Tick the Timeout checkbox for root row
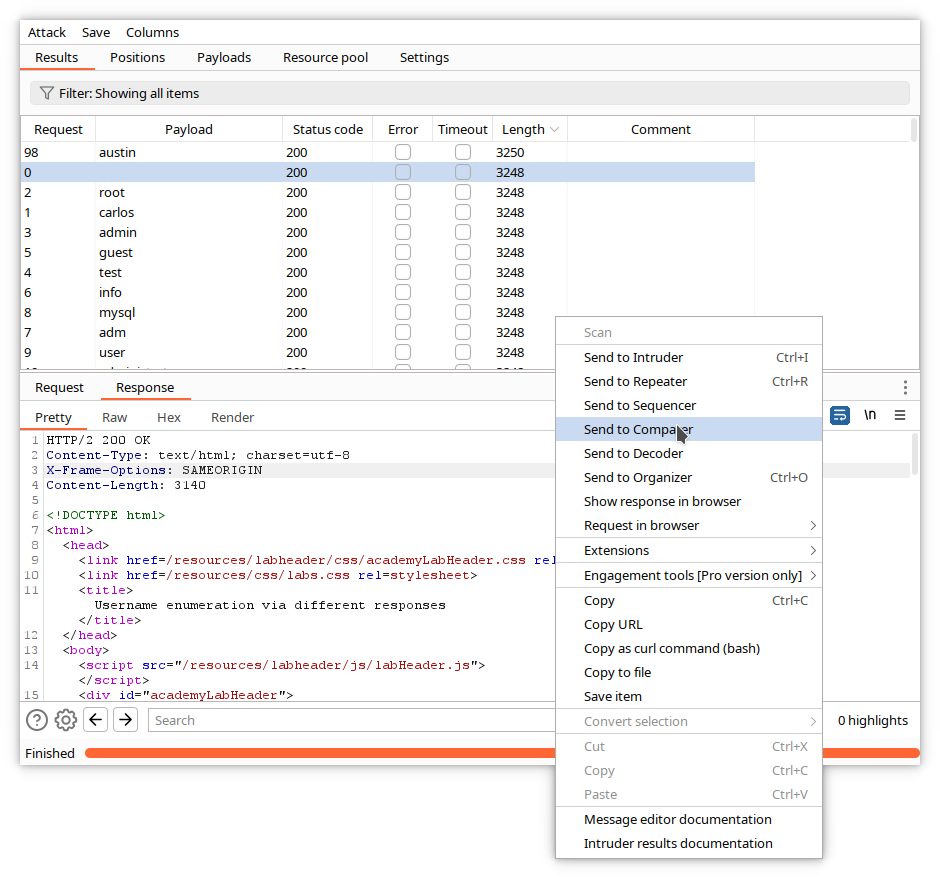The height and width of the screenshot is (879, 940). pos(463,193)
